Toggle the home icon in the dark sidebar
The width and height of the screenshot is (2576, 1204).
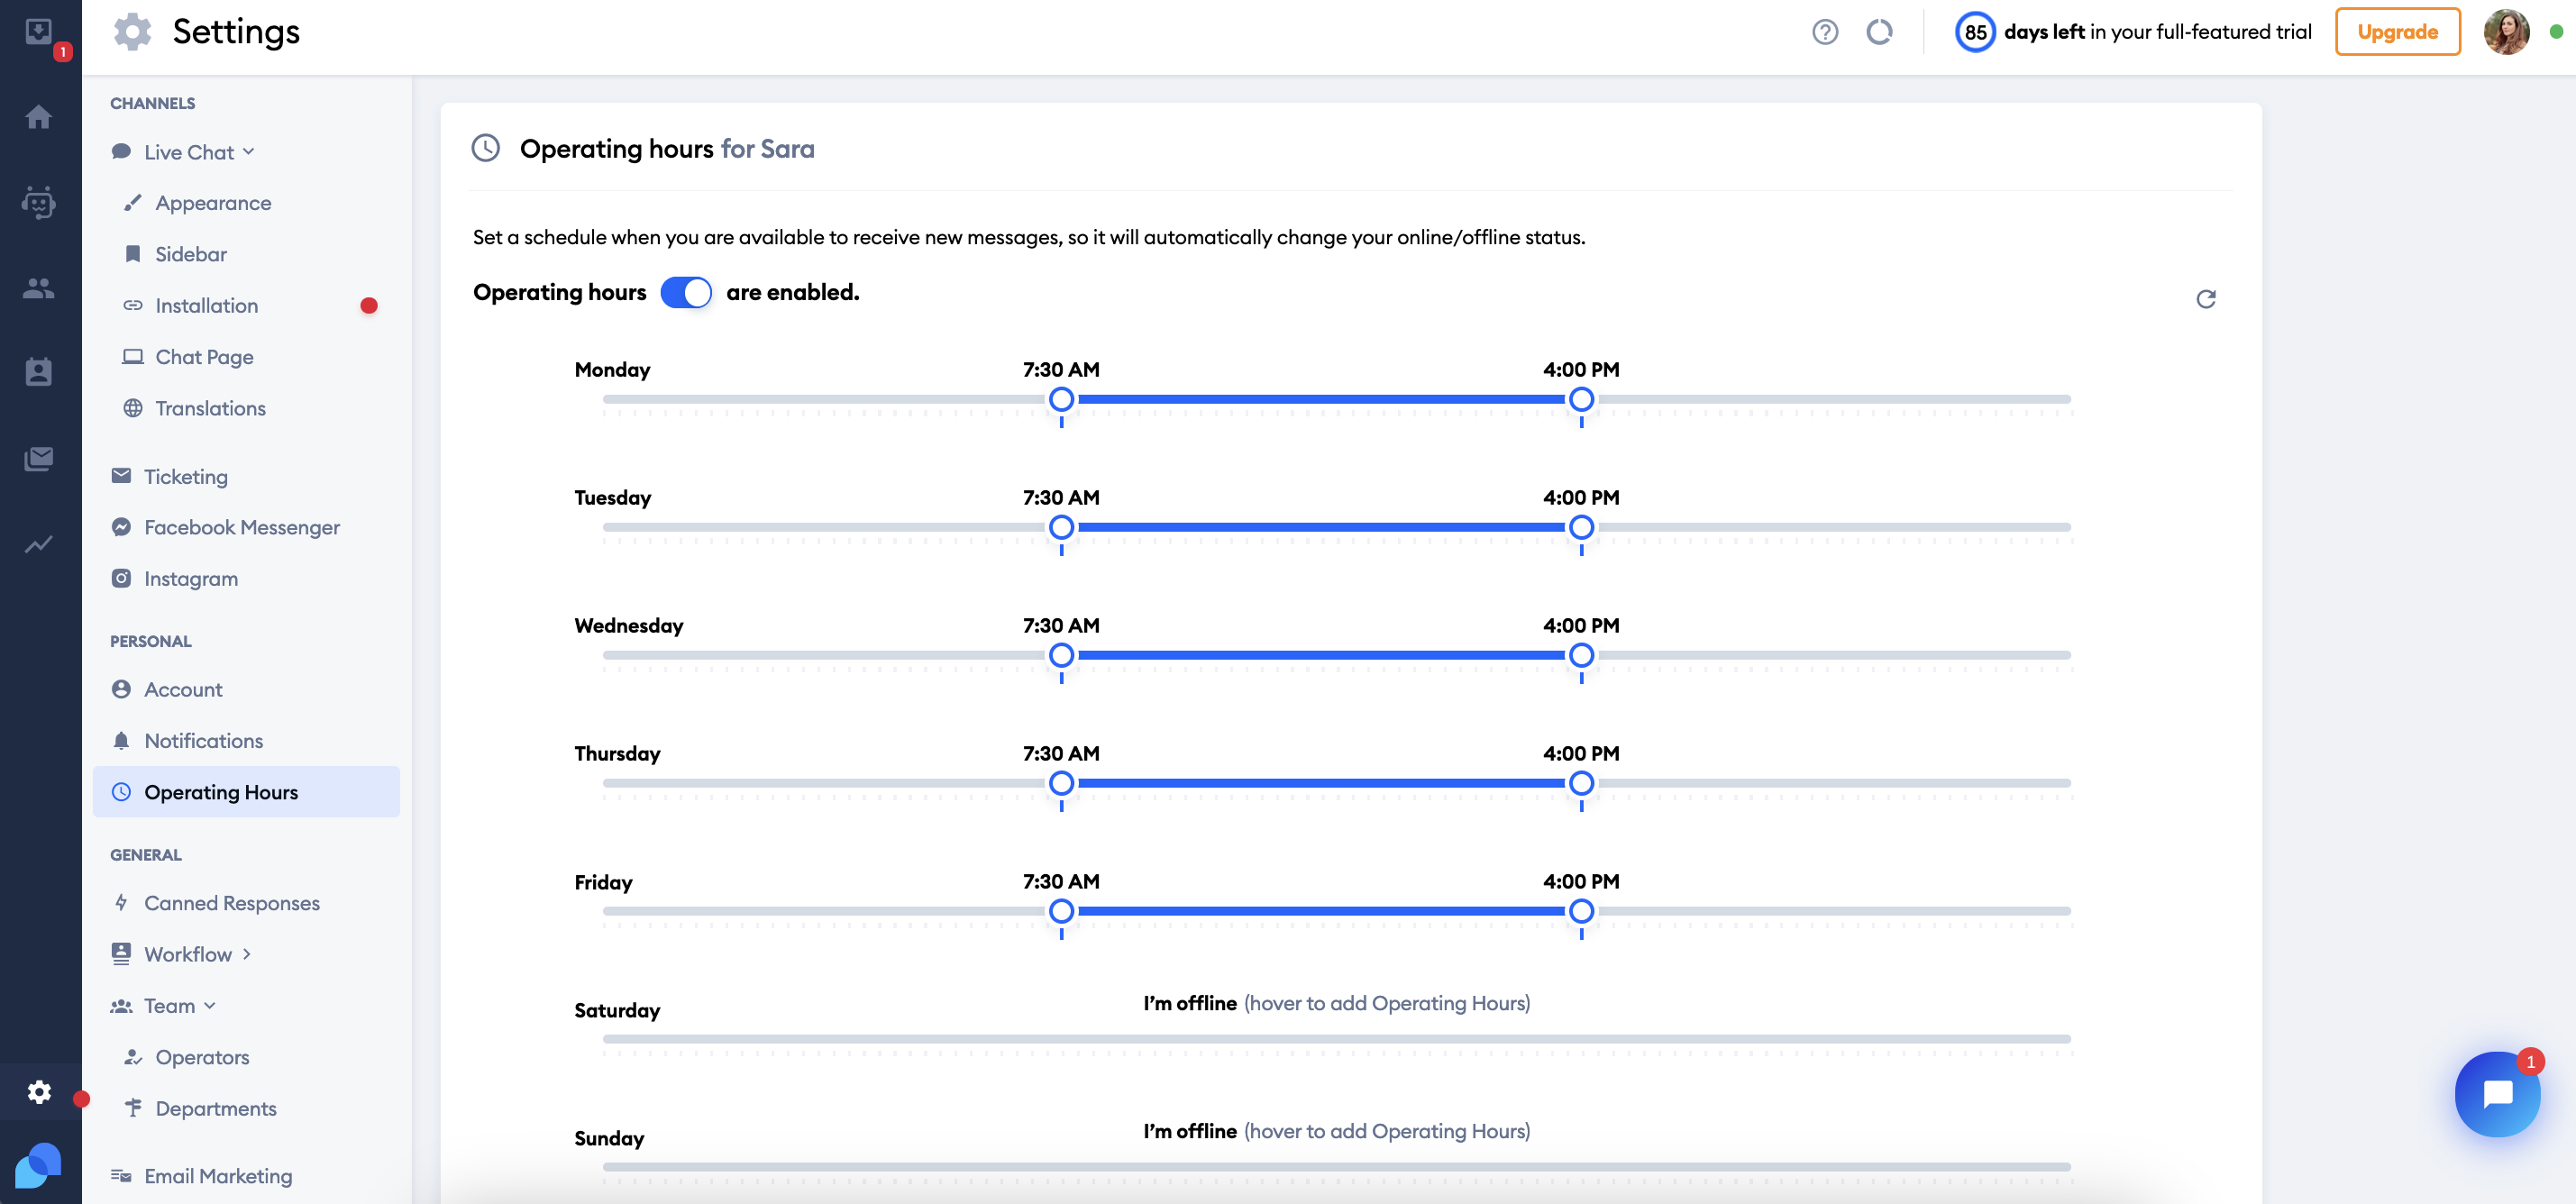tap(39, 117)
